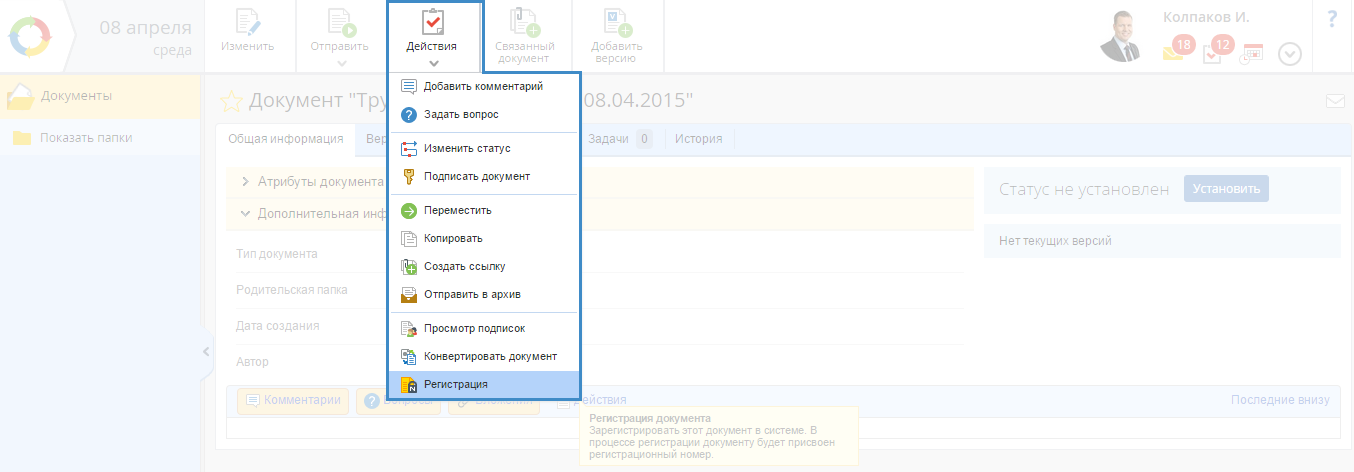
Task: Click the subscriptions icon beside Просмотр подписок
Action: [408, 329]
